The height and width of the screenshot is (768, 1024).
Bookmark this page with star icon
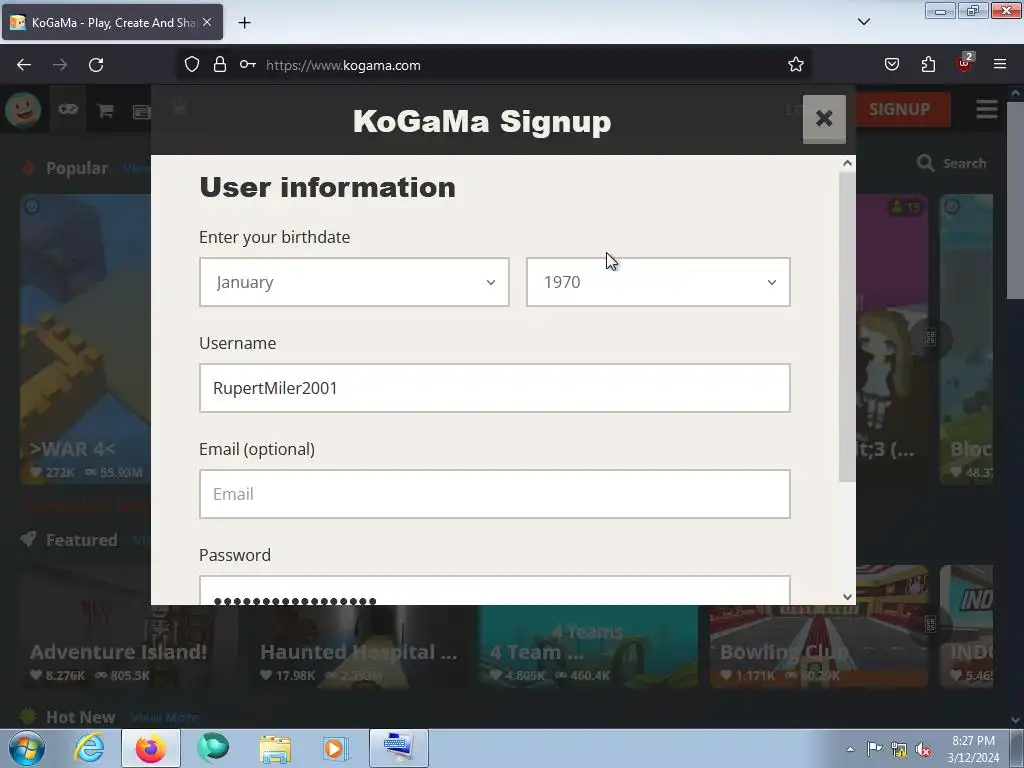(x=795, y=65)
